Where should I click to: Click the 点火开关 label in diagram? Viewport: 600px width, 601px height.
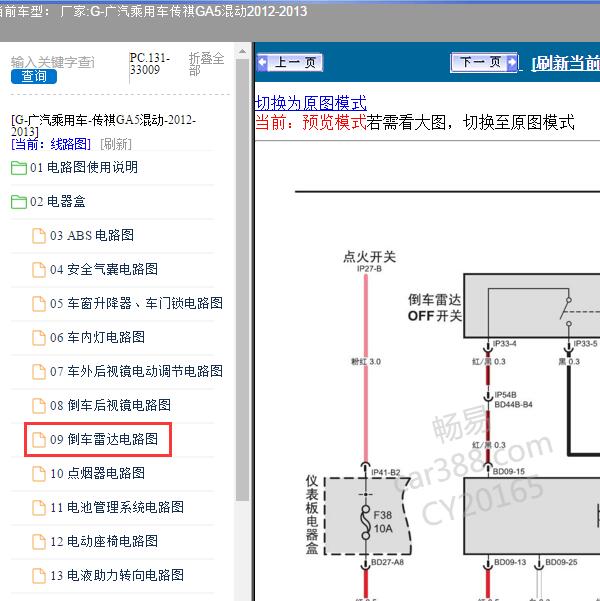pos(369,256)
